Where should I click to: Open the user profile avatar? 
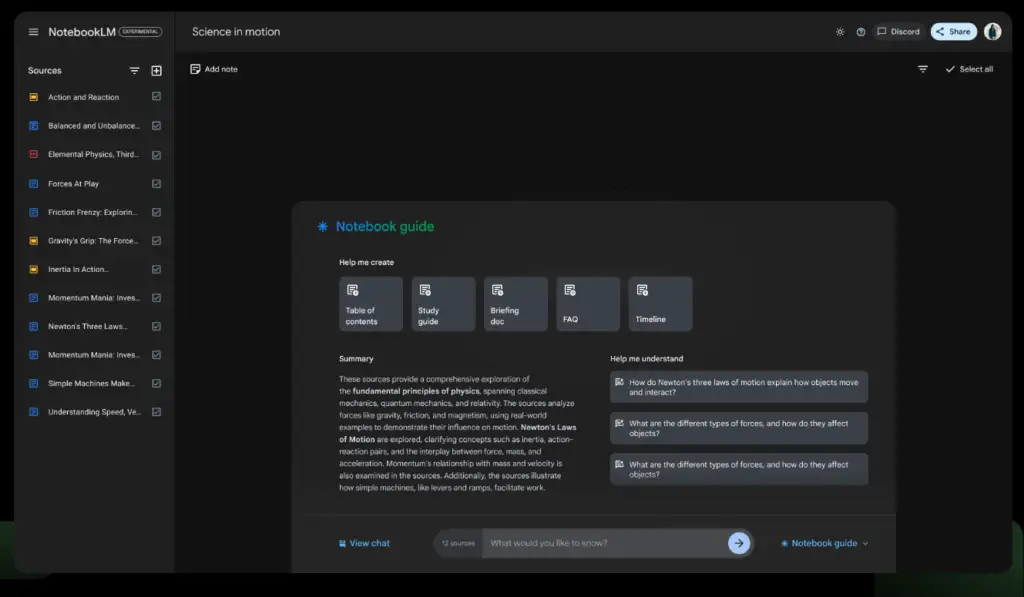992,32
